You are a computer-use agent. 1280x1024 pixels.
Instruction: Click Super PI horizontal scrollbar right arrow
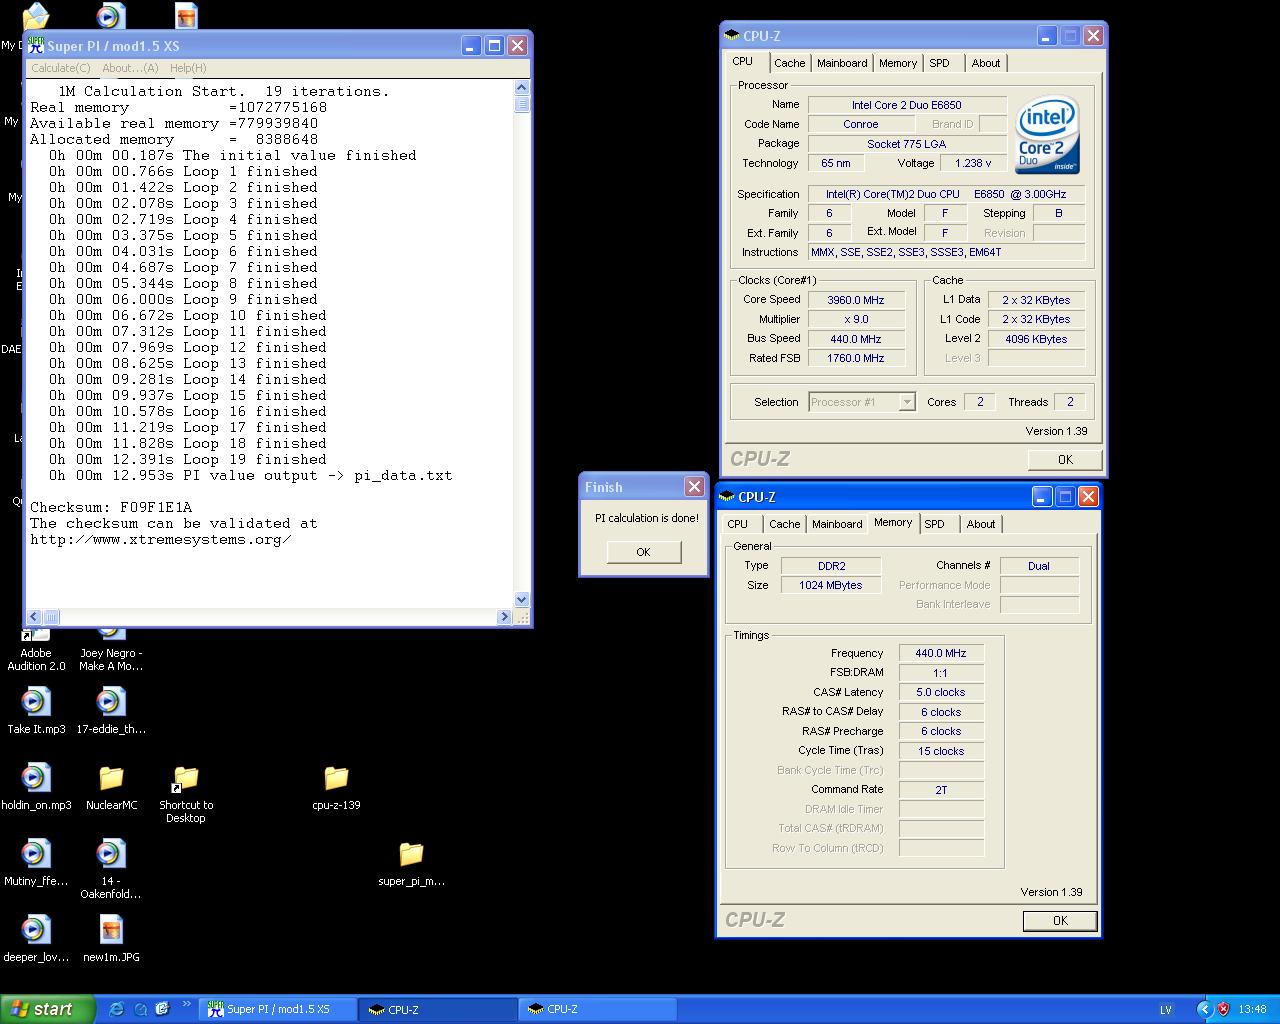(504, 617)
